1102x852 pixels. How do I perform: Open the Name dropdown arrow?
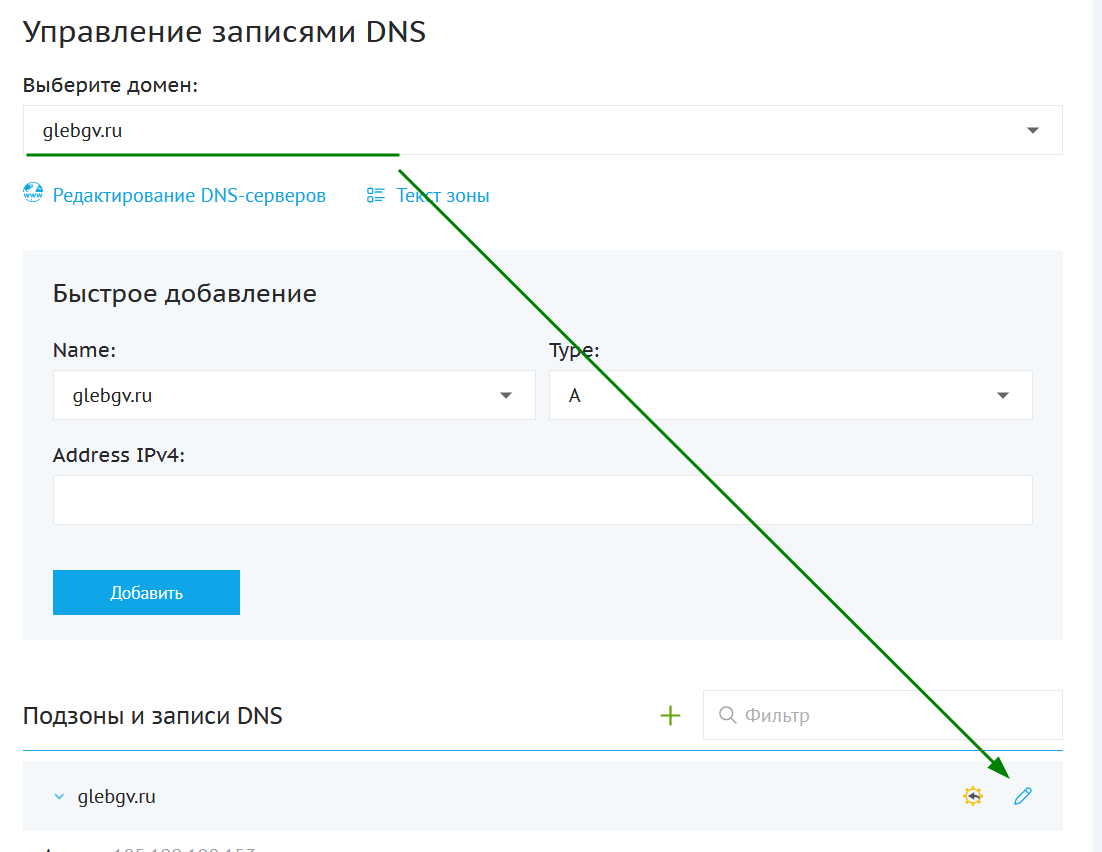506,395
